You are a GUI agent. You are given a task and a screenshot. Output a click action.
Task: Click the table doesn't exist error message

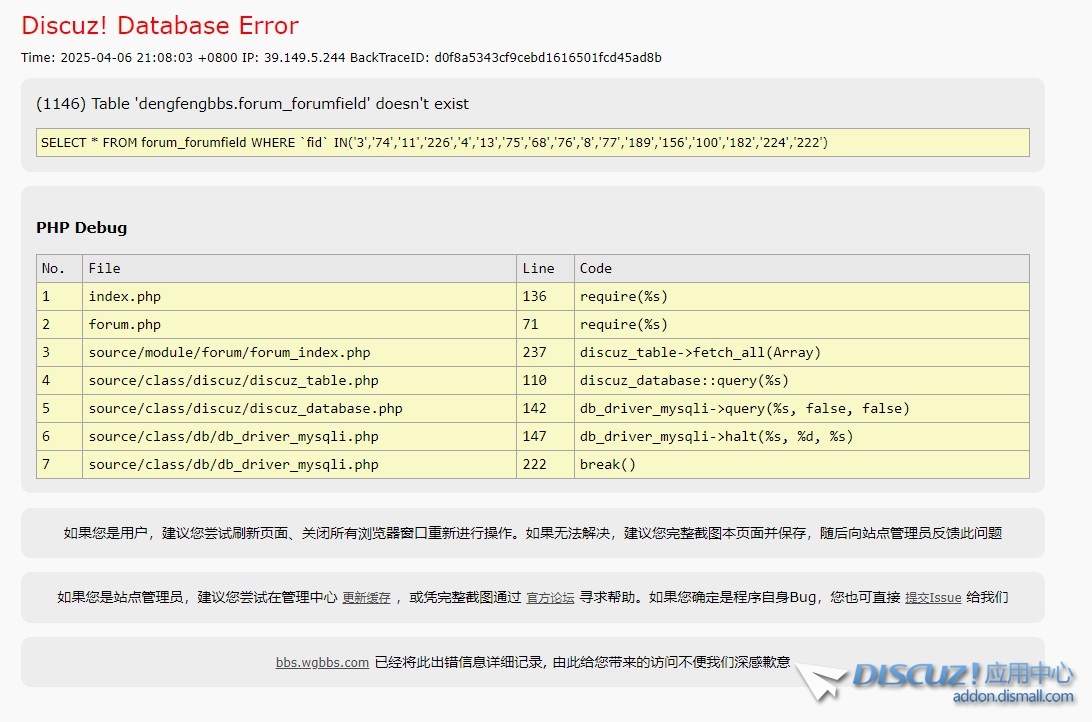(x=252, y=104)
